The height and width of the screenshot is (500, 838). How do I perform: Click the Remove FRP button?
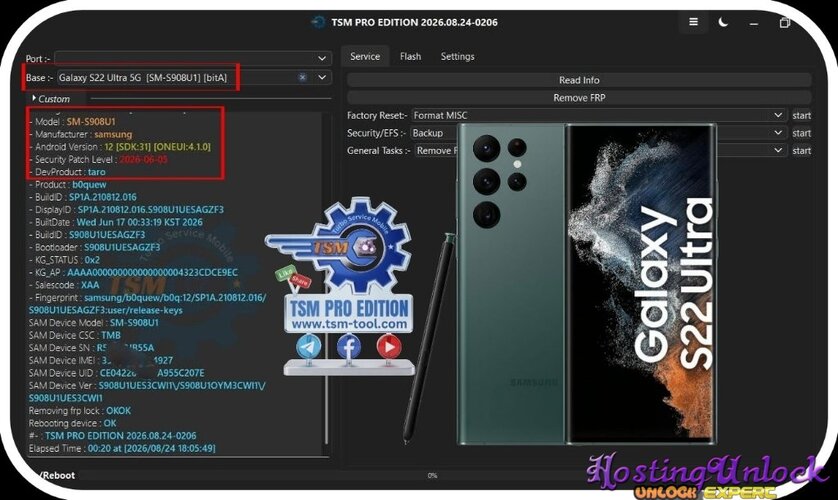579,98
